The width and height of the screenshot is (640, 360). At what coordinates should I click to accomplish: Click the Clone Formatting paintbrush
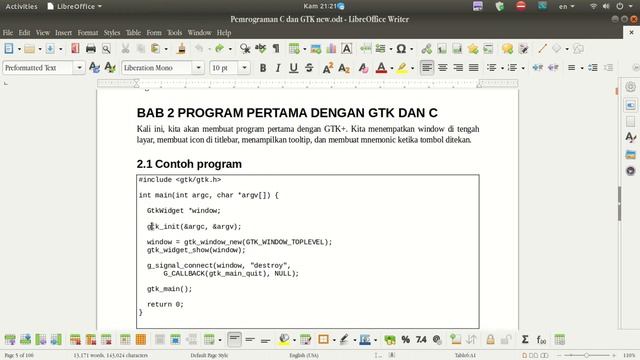click(x=182, y=49)
